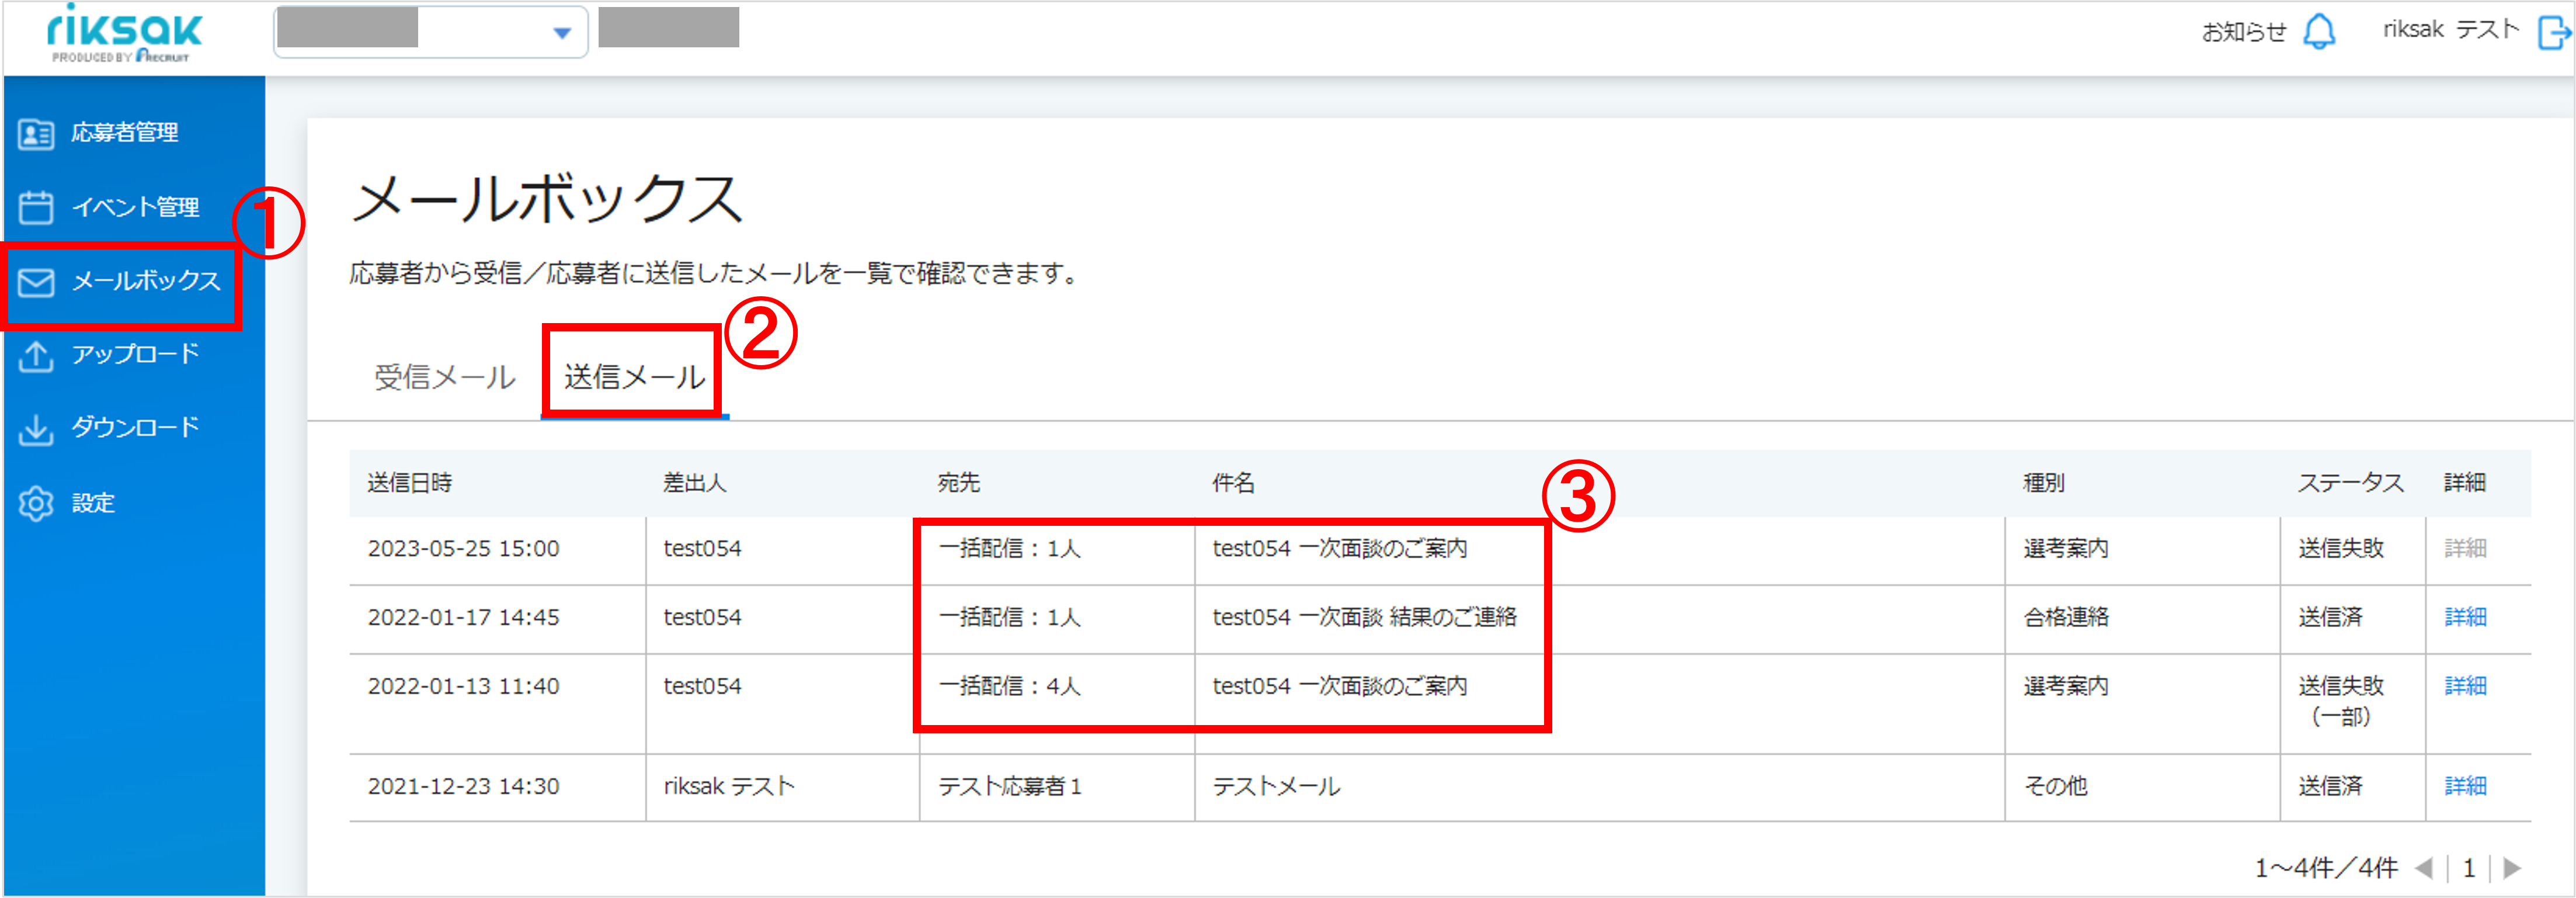Click the date 2023-05-25 15:00
Screen dimensions: 2576x898
tap(463, 548)
